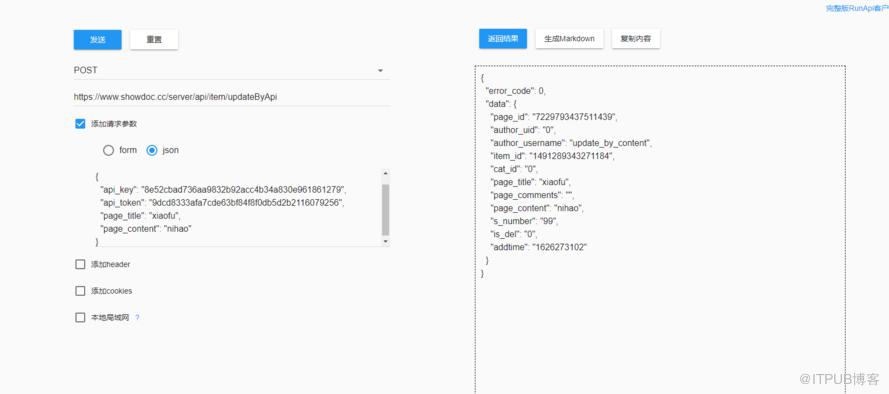Click the "data": { response line
The height and width of the screenshot is (394, 889).
click(x=501, y=104)
